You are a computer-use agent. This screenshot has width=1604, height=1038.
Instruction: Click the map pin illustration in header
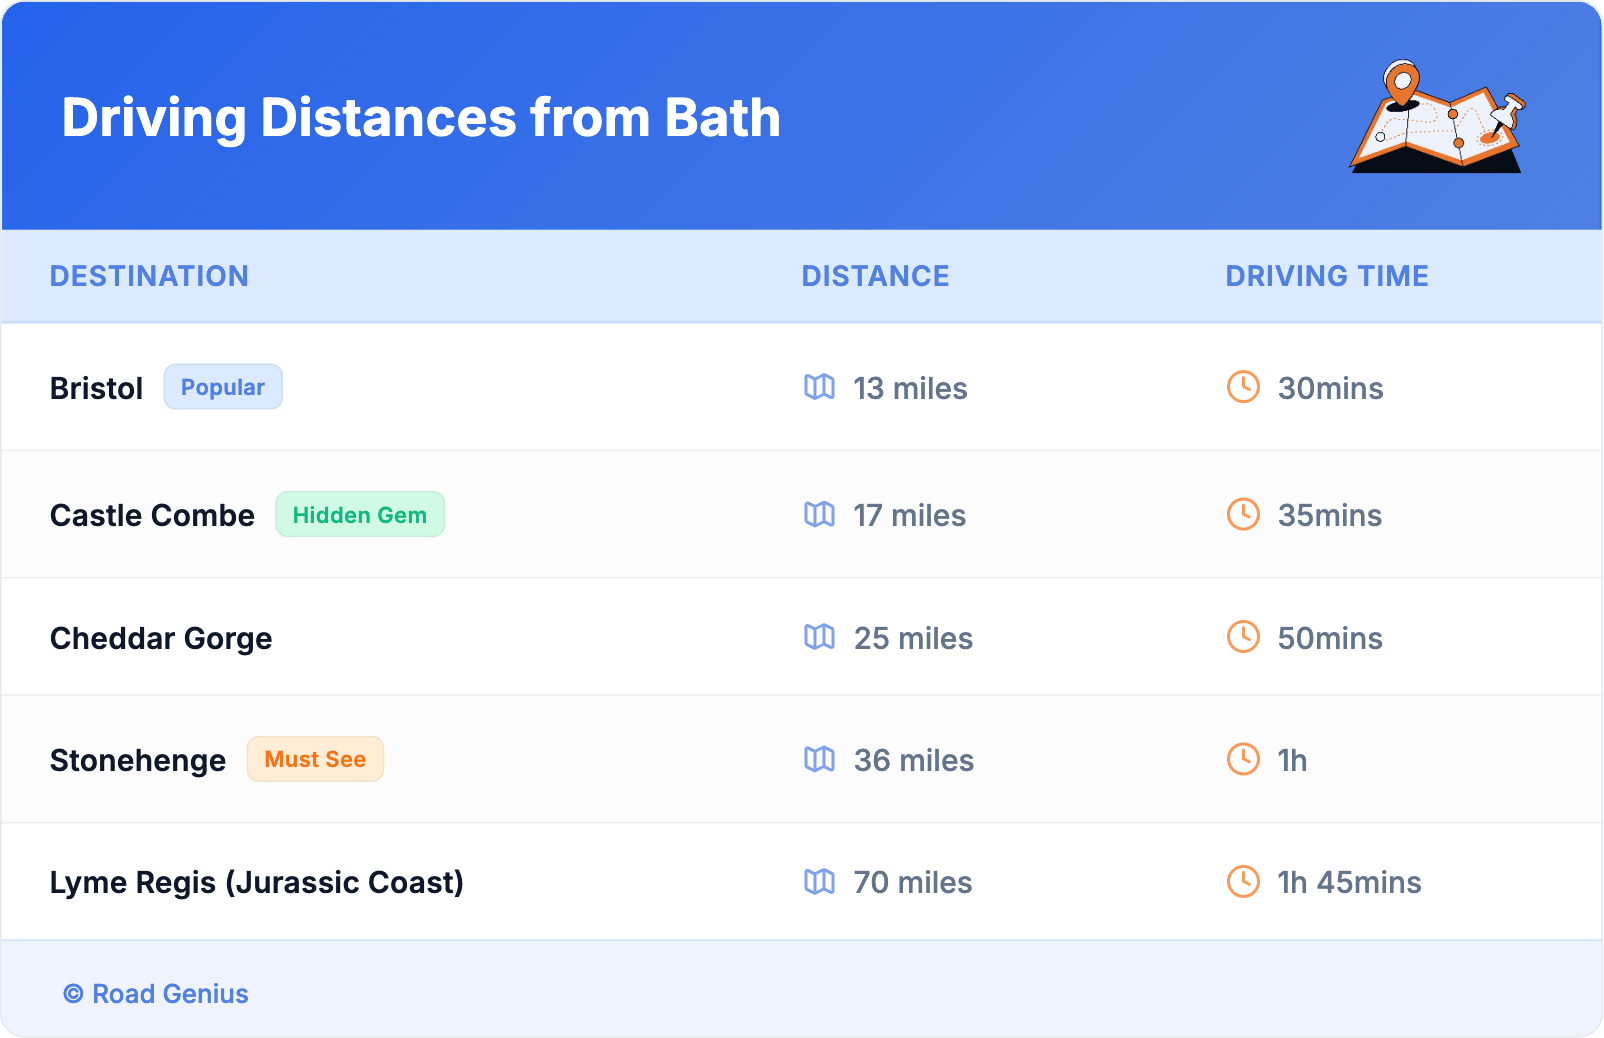1437,117
